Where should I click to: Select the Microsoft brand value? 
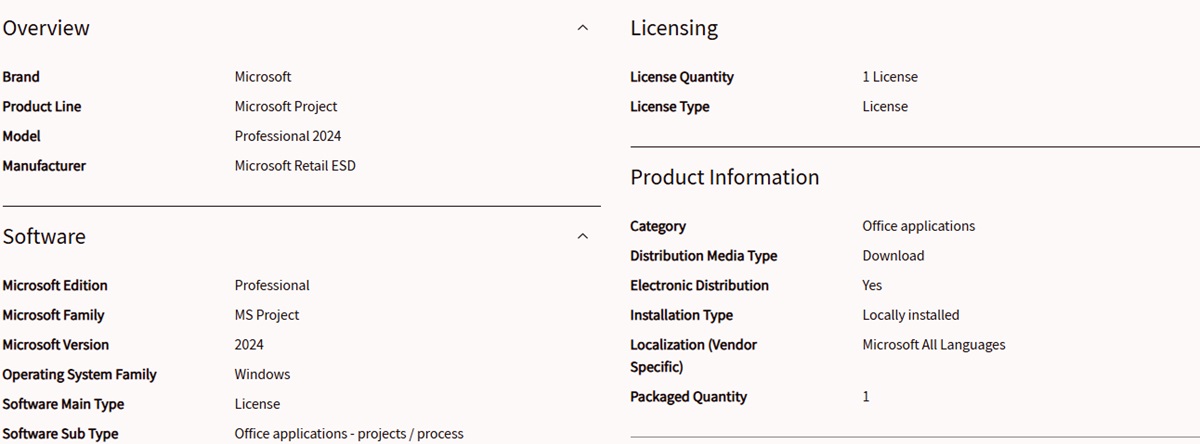263,76
